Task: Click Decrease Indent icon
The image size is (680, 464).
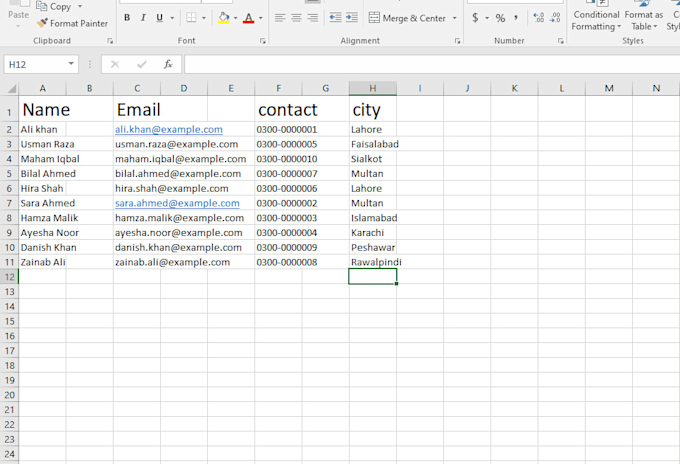Action: click(x=335, y=18)
